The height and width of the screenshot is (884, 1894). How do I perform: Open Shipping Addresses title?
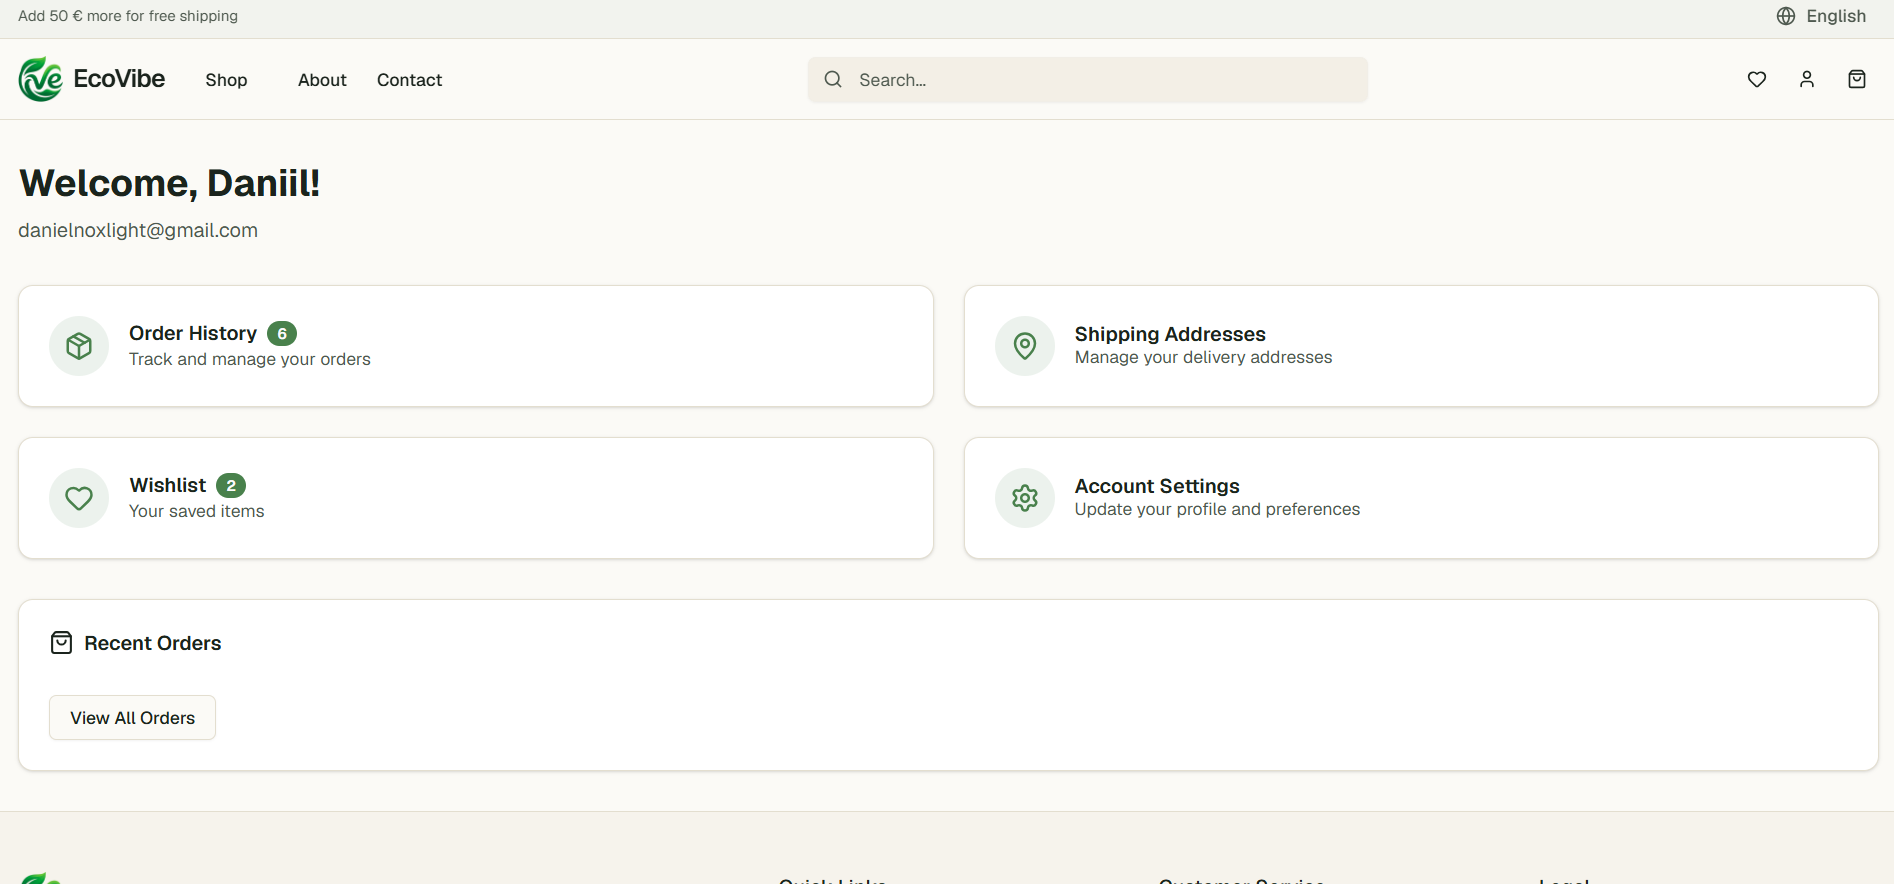1170,334
